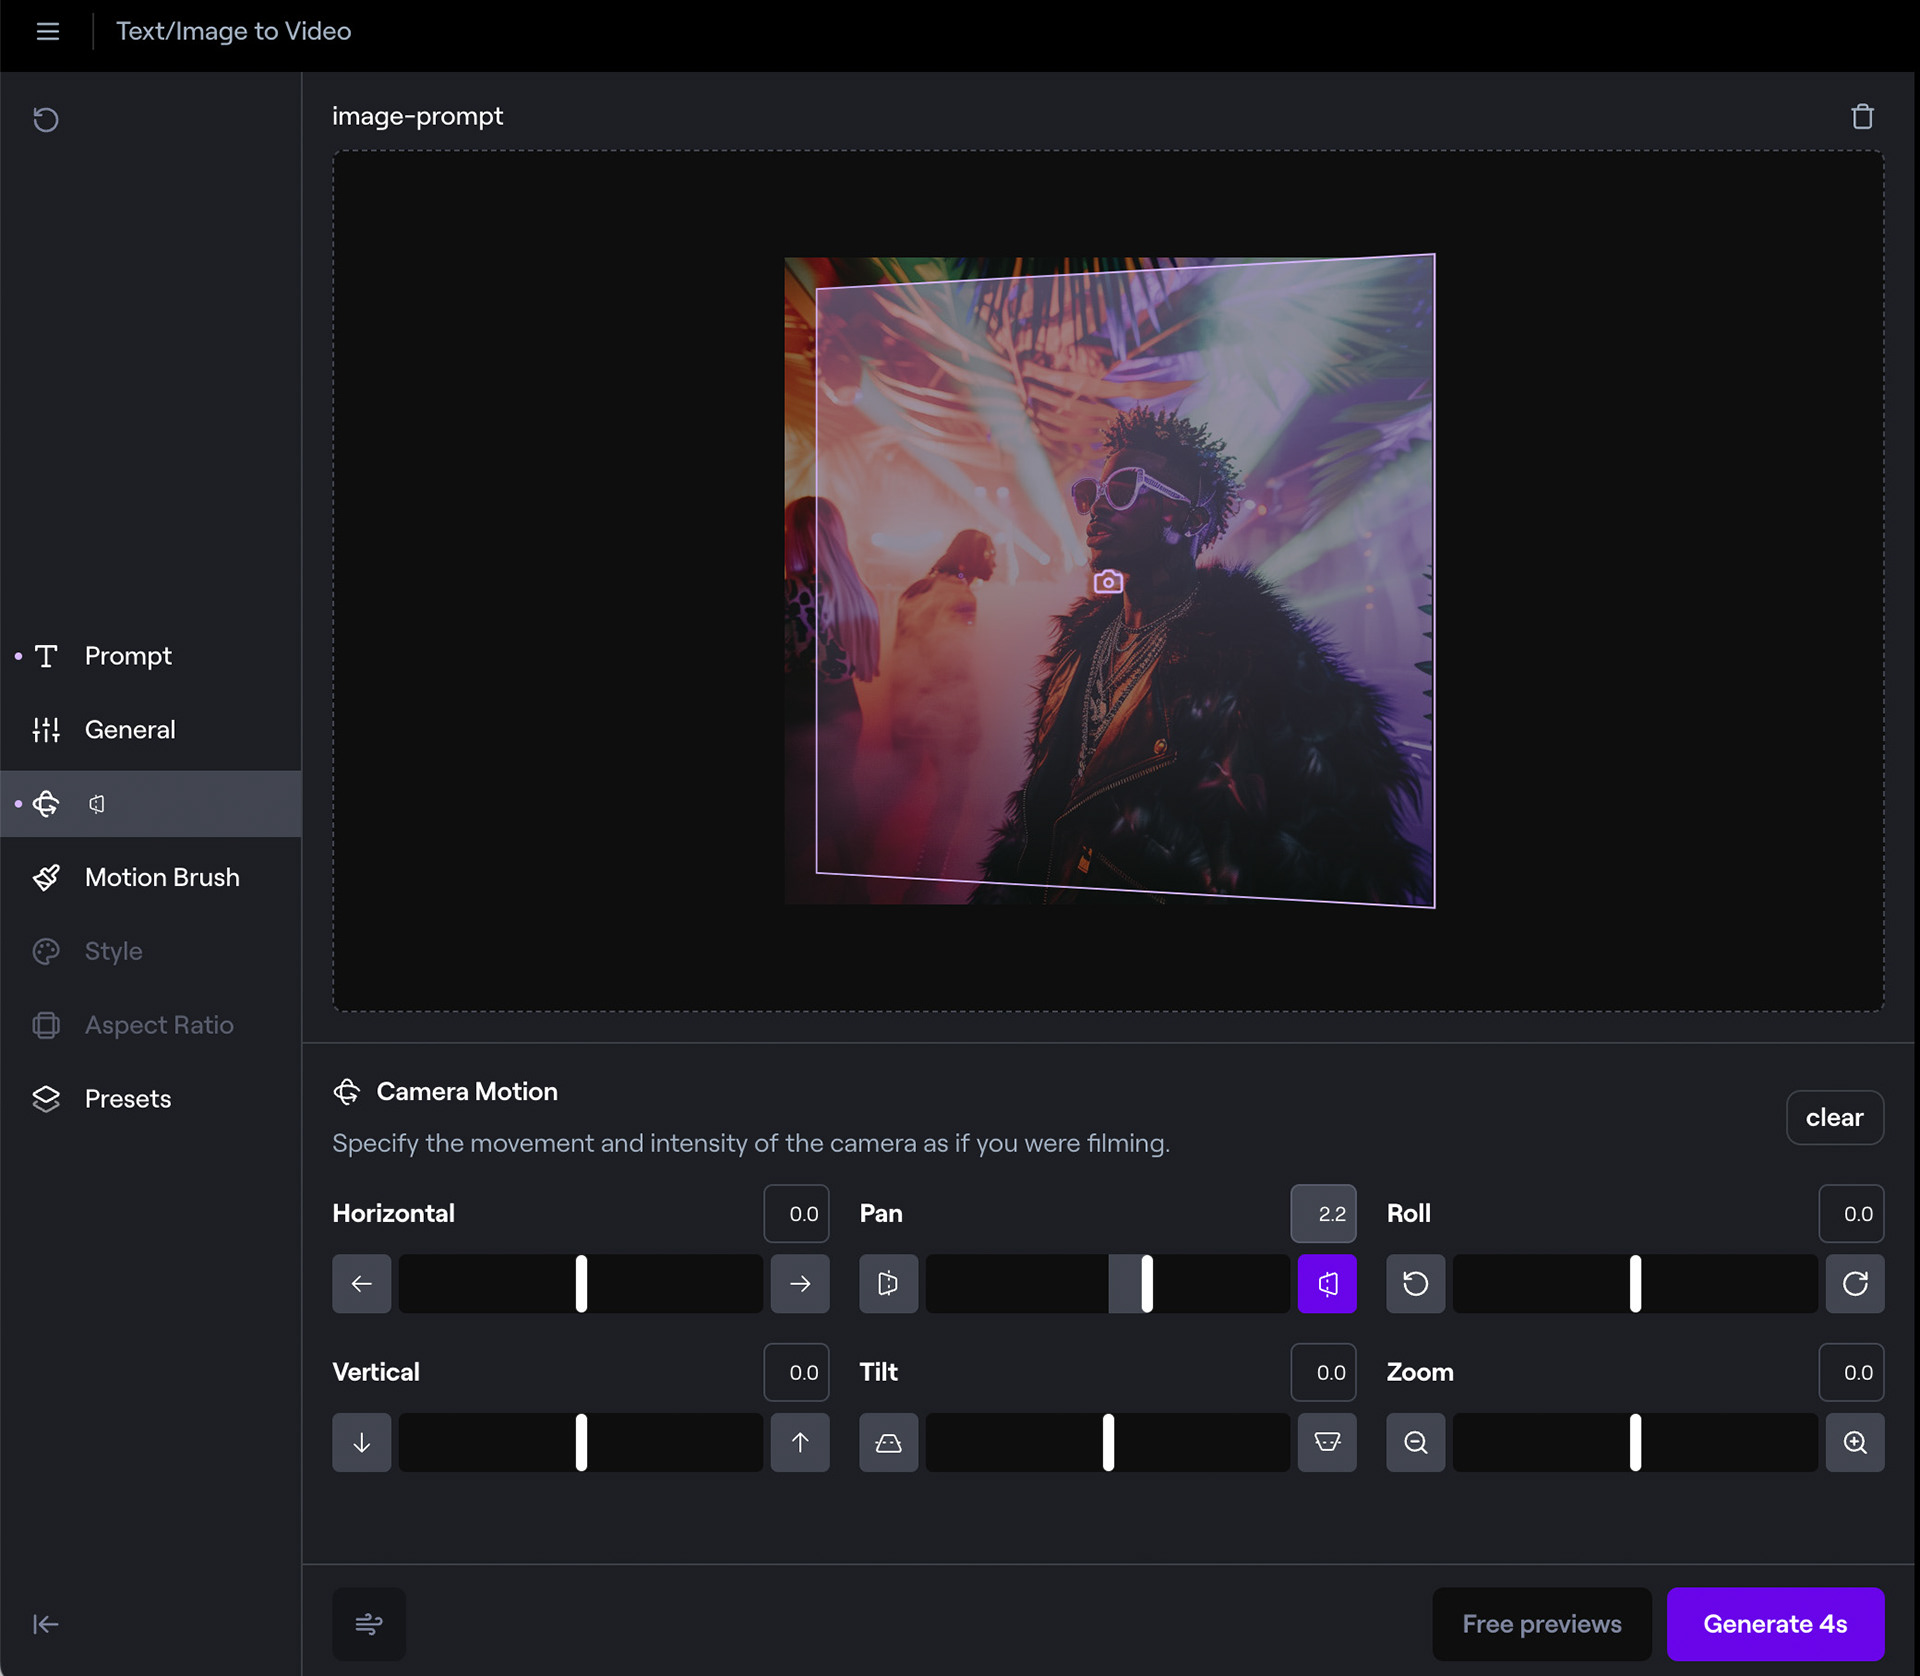Open the General settings section

(x=150, y=730)
